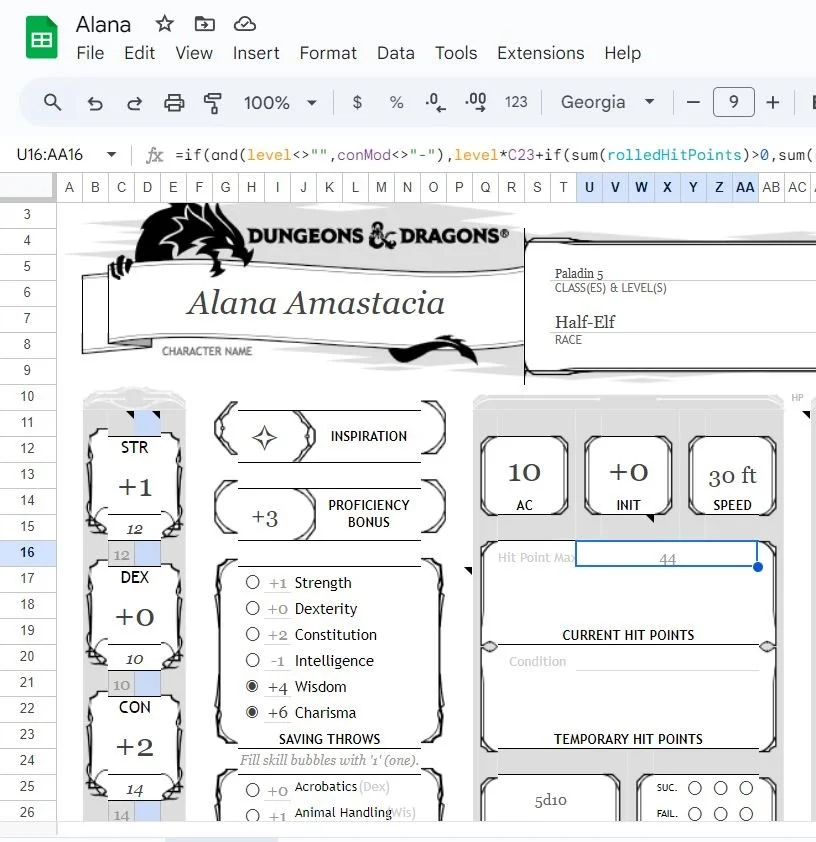Move document with folder icon

pyautogui.click(x=205, y=24)
